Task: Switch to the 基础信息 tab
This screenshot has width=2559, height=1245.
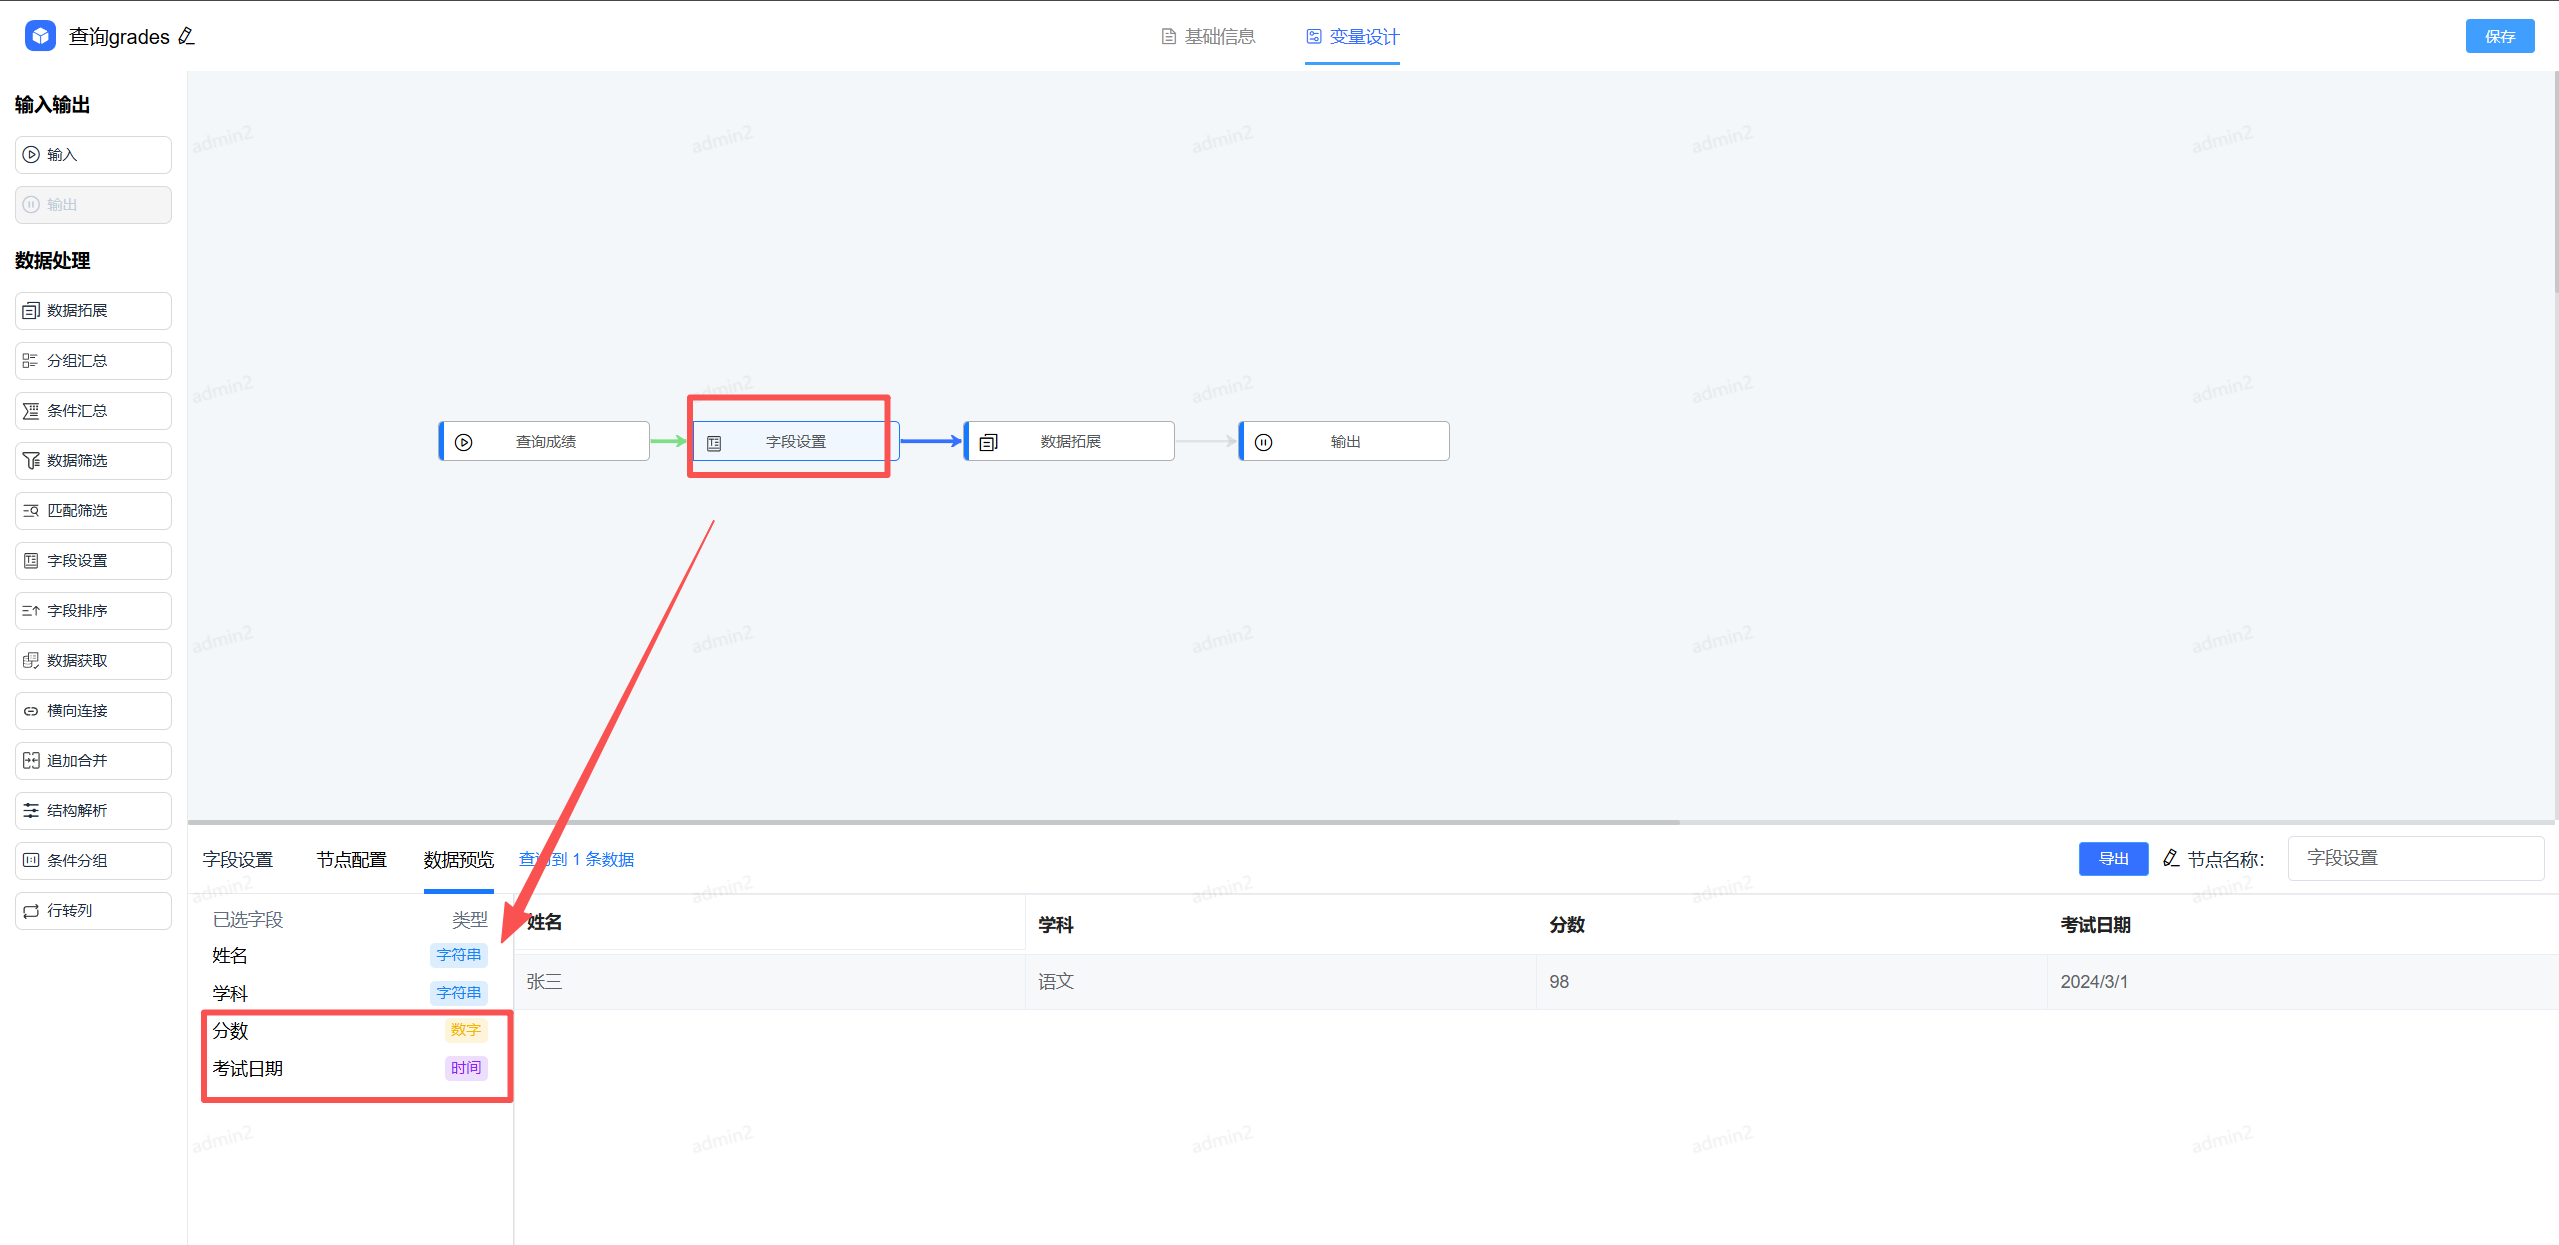Action: [1208, 37]
